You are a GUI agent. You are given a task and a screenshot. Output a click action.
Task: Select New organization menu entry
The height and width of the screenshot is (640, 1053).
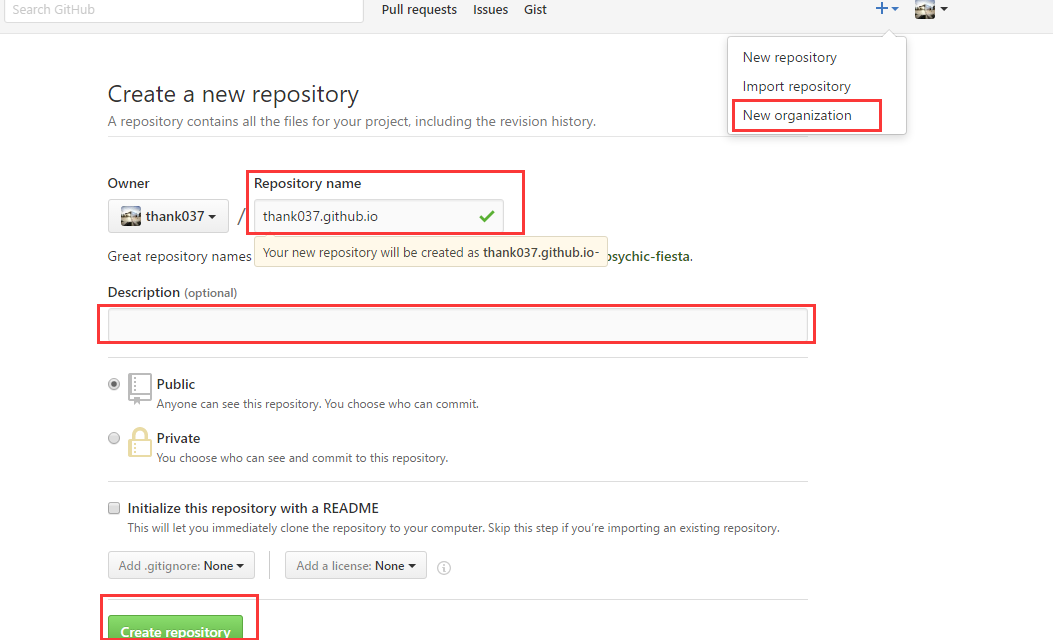pyautogui.click(x=797, y=115)
